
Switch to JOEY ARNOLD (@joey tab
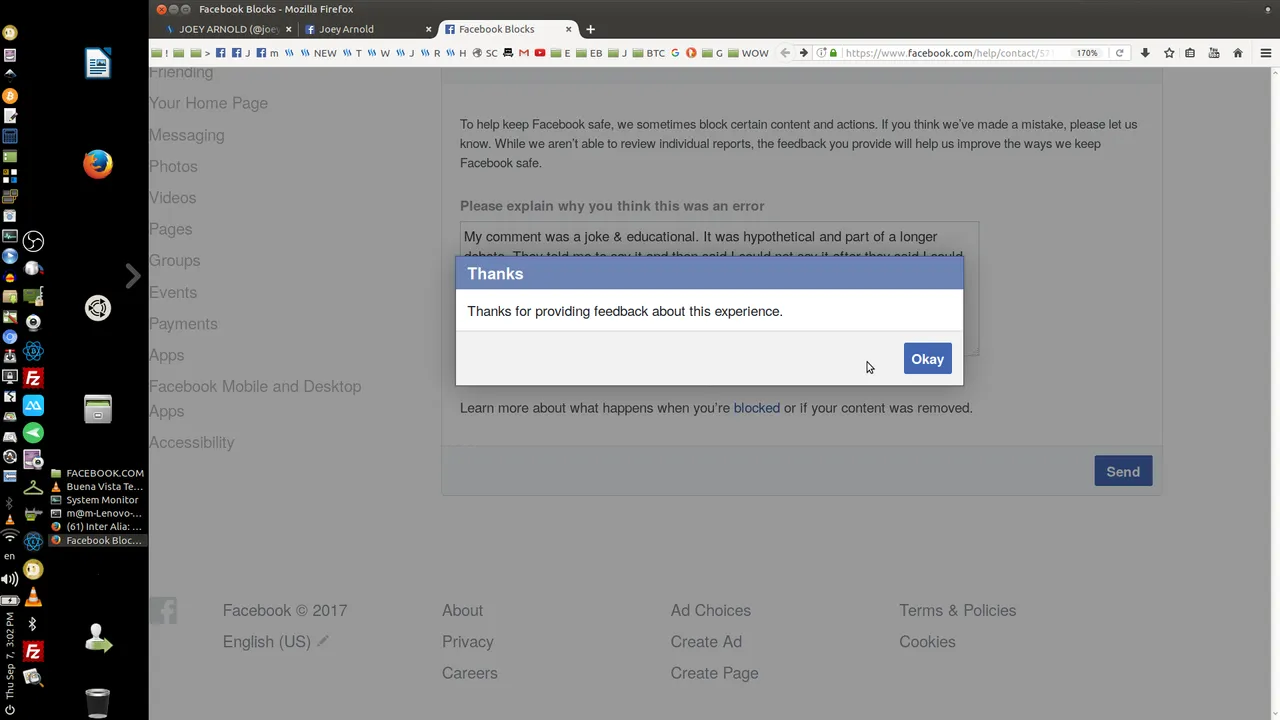[x=228, y=29]
